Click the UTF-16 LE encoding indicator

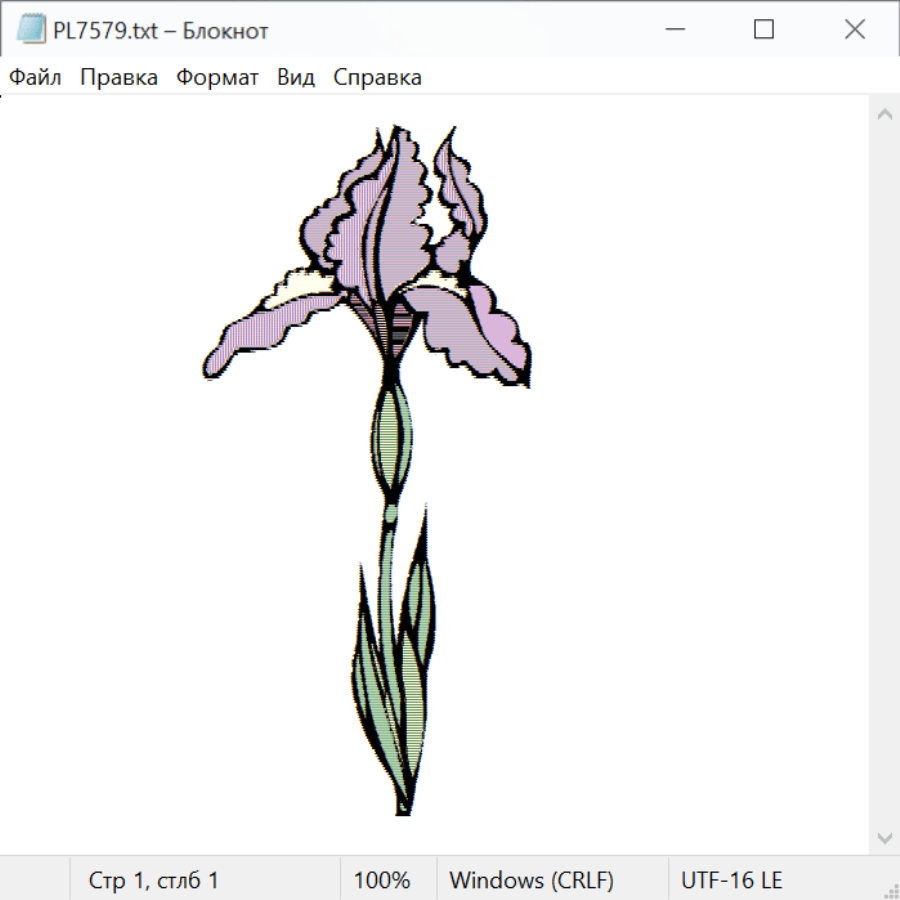pyautogui.click(x=731, y=881)
